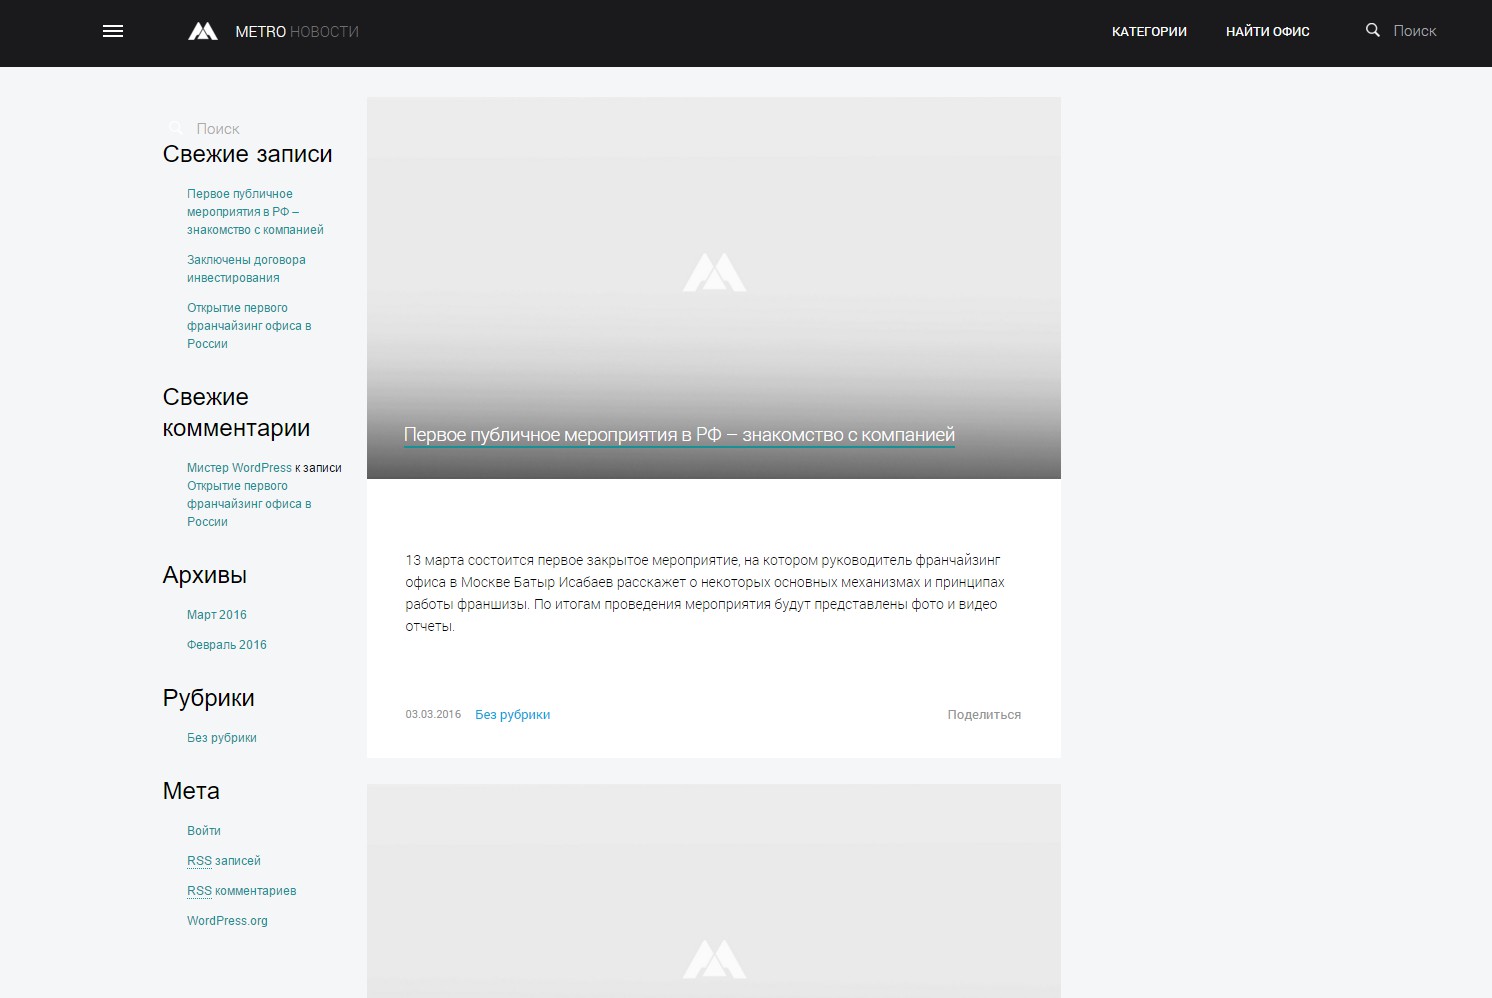1492x998 pixels.
Task: Open RSS комментариев feed link
Action: pyautogui.click(x=242, y=891)
